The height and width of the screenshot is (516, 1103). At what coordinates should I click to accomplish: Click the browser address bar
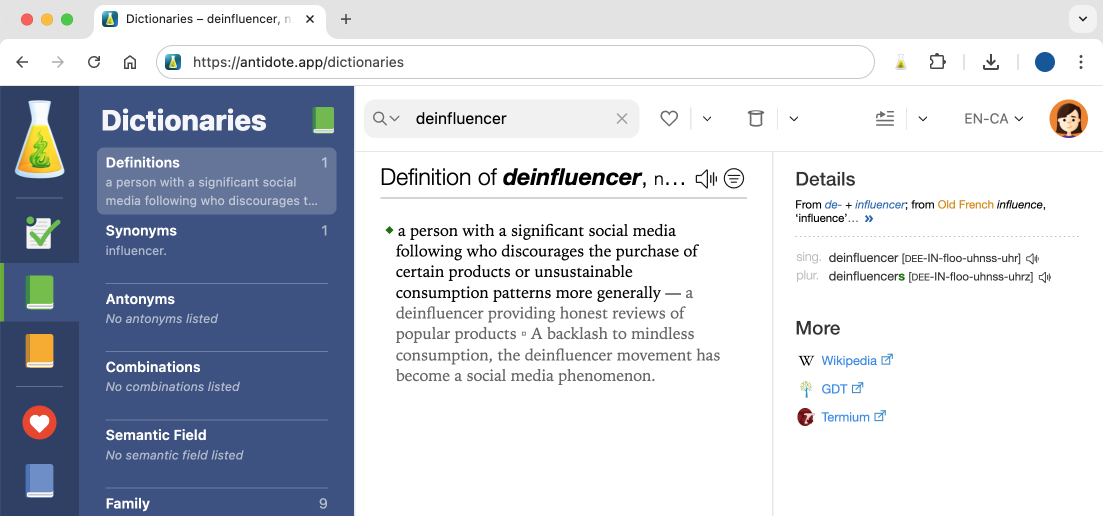[x=520, y=62]
